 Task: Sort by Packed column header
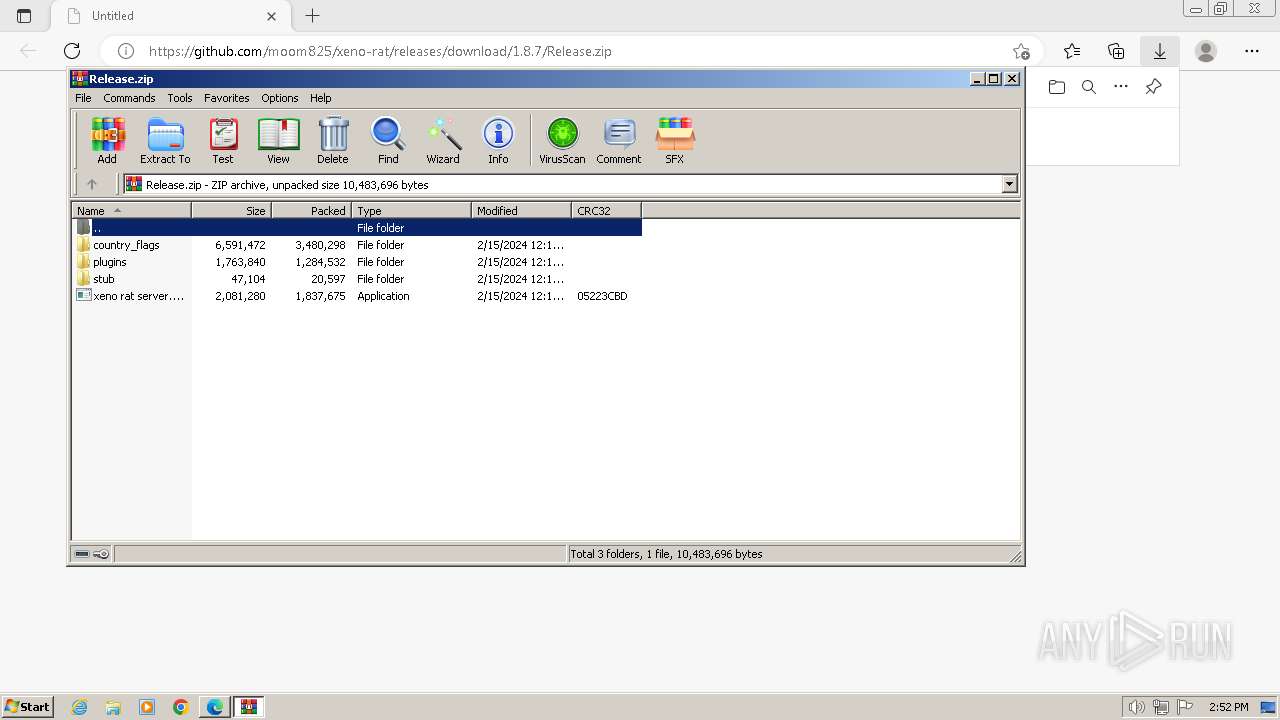tap(311, 210)
